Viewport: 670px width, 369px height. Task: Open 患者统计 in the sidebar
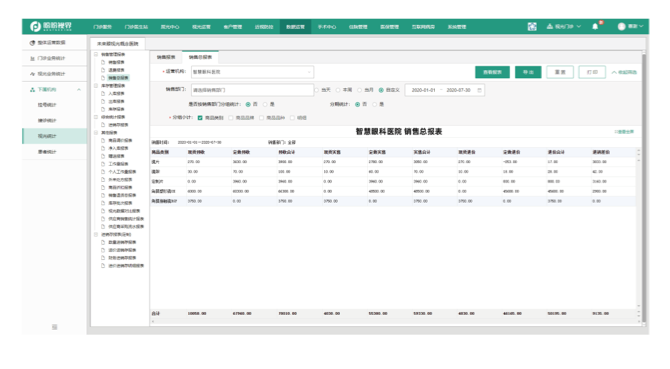pos(47,152)
